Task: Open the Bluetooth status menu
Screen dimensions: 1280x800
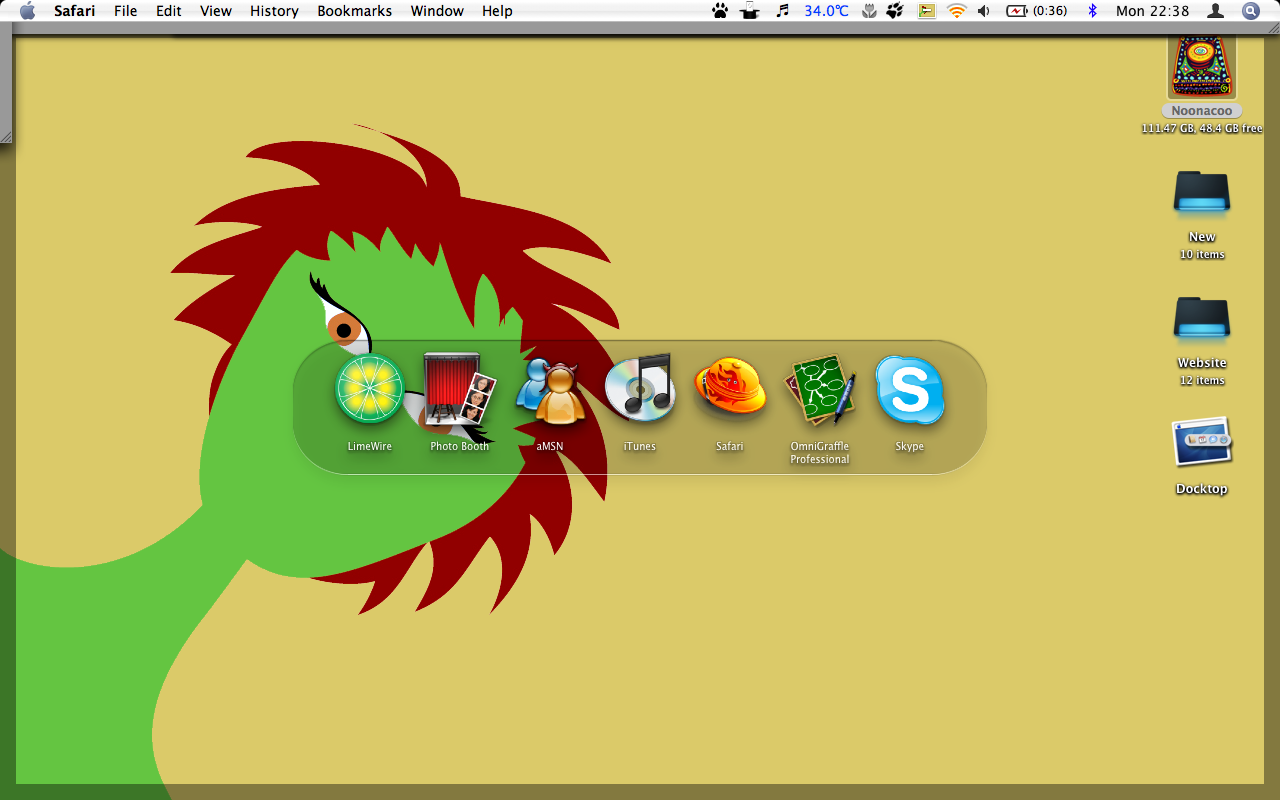Action: point(1092,11)
